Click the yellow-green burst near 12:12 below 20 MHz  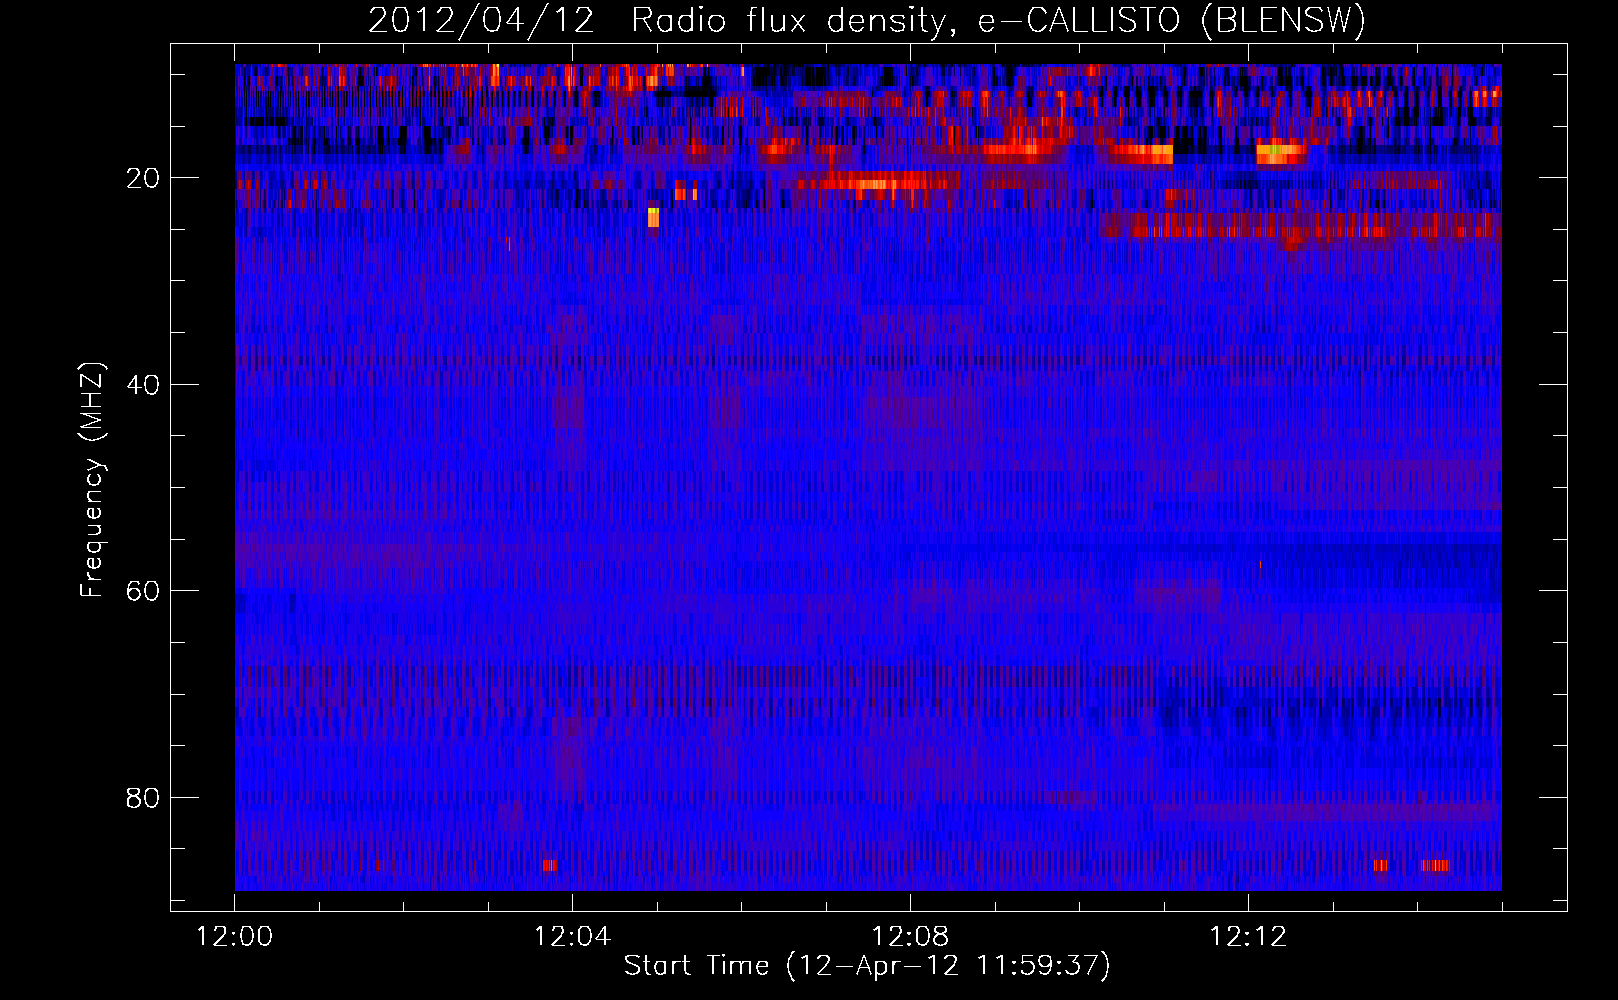1280,153
